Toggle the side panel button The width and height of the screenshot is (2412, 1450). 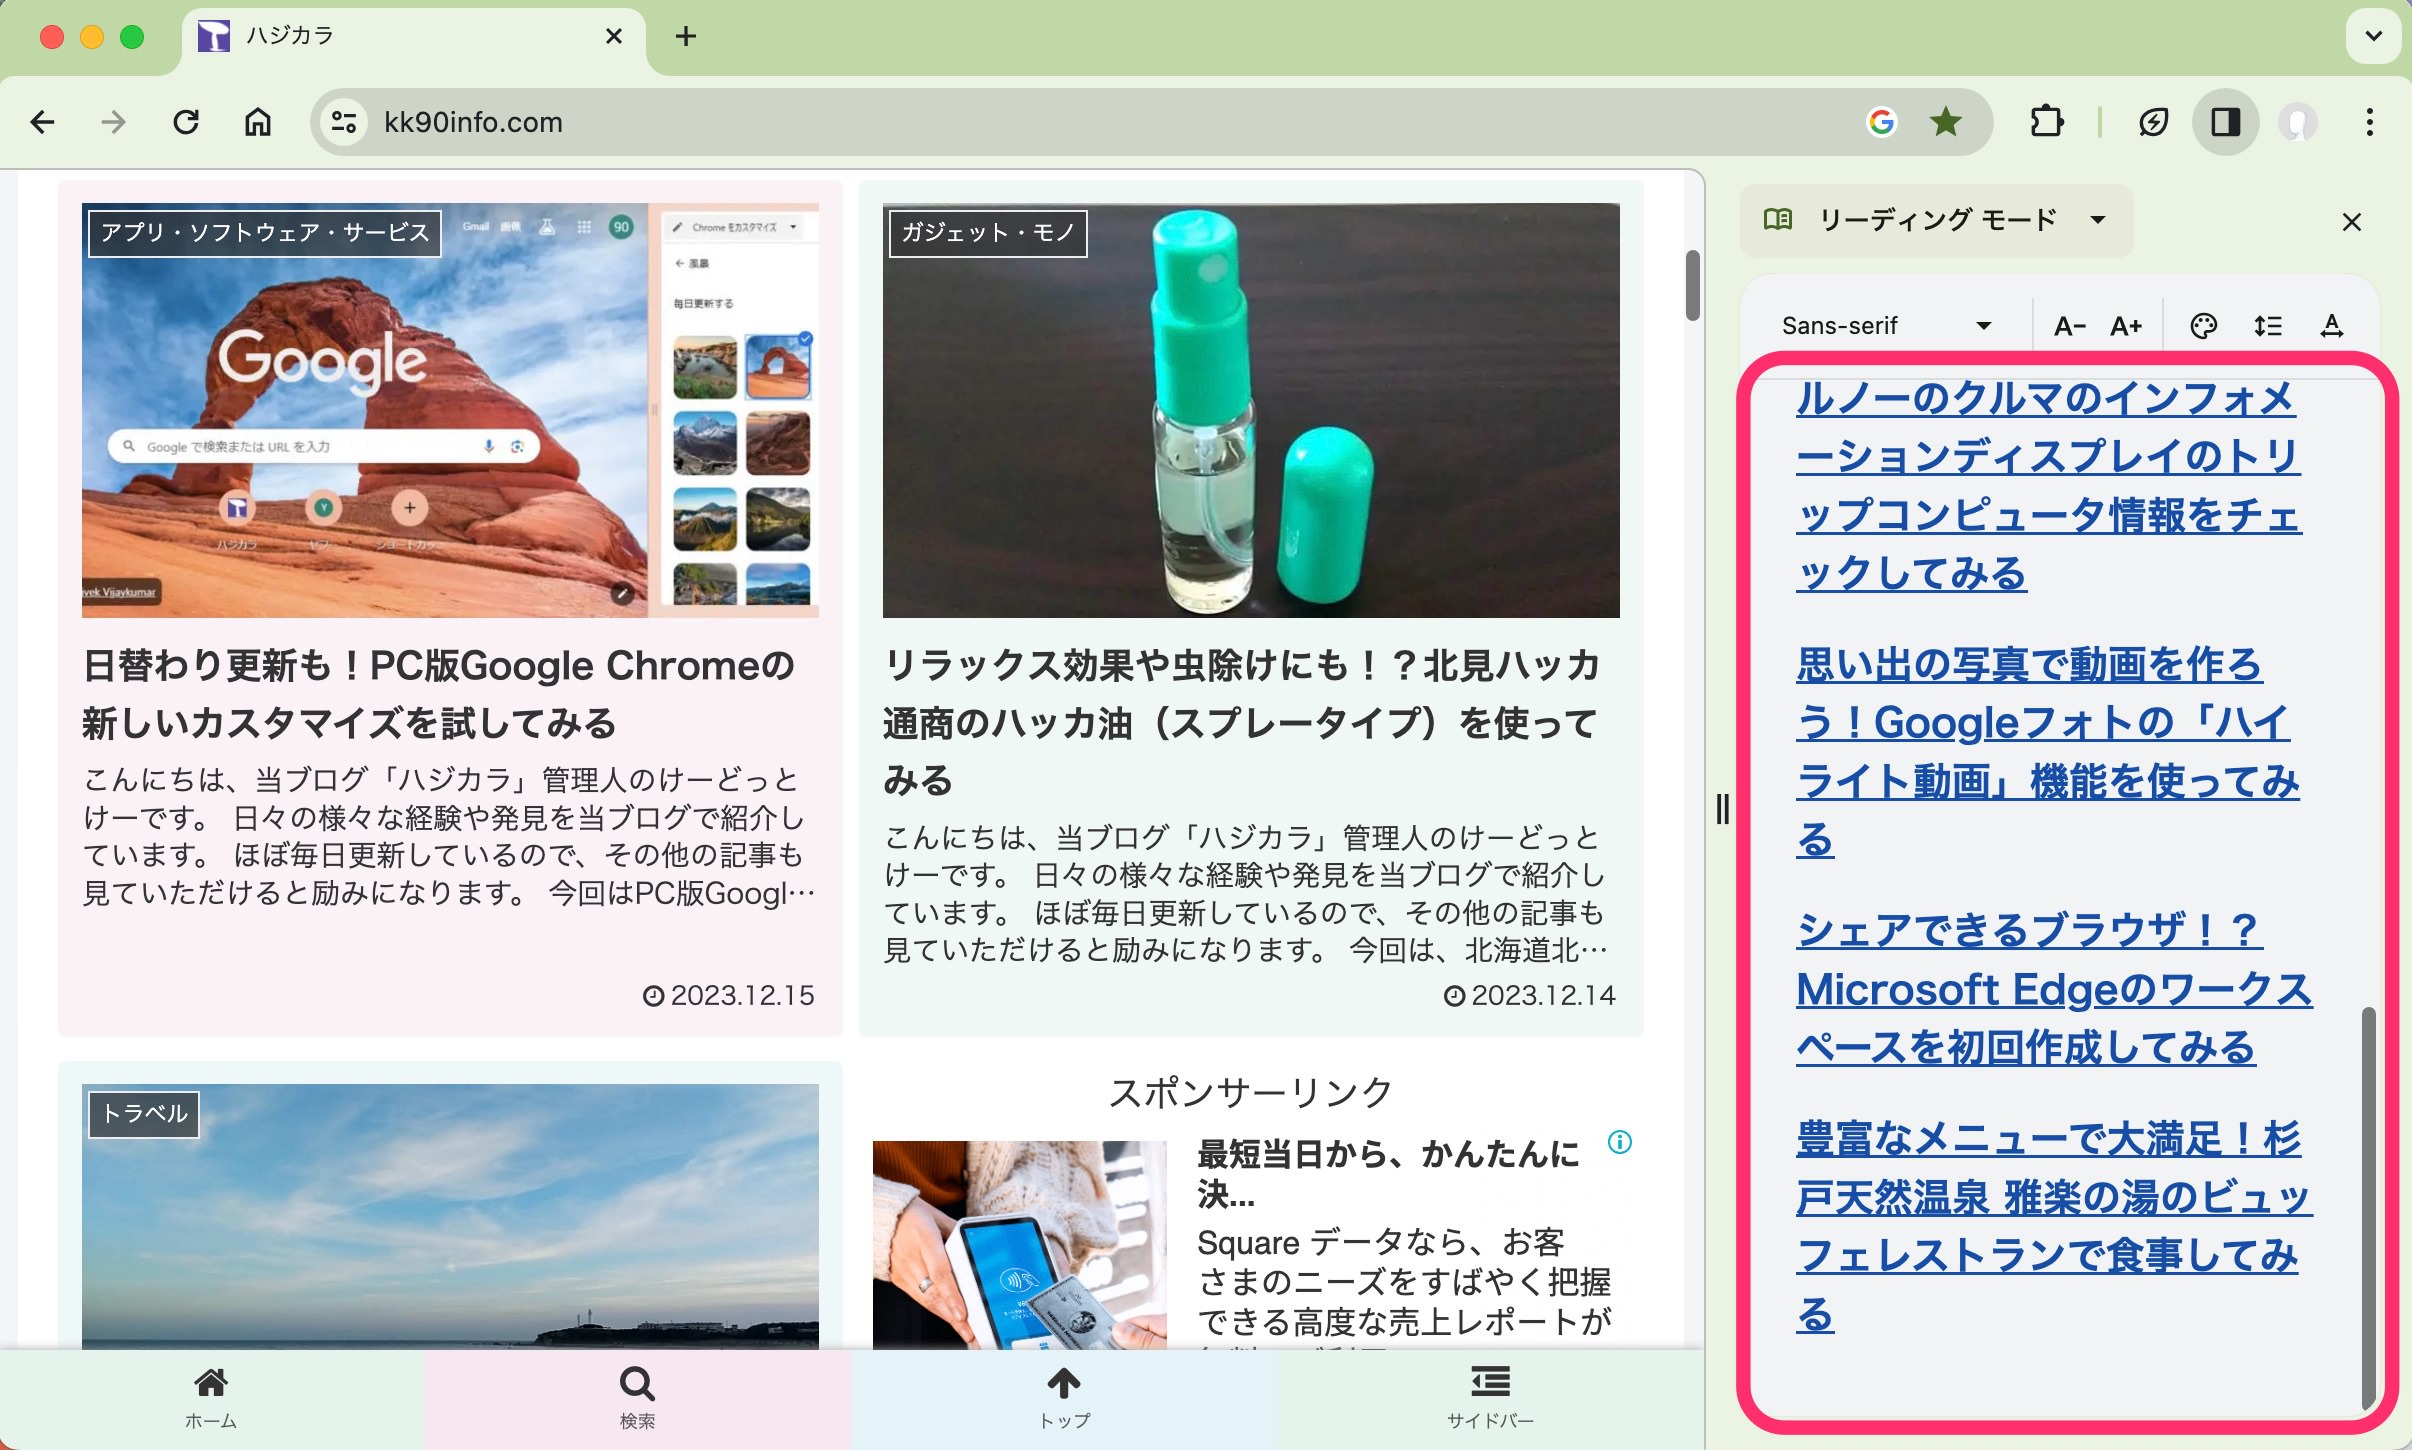coord(2225,122)
